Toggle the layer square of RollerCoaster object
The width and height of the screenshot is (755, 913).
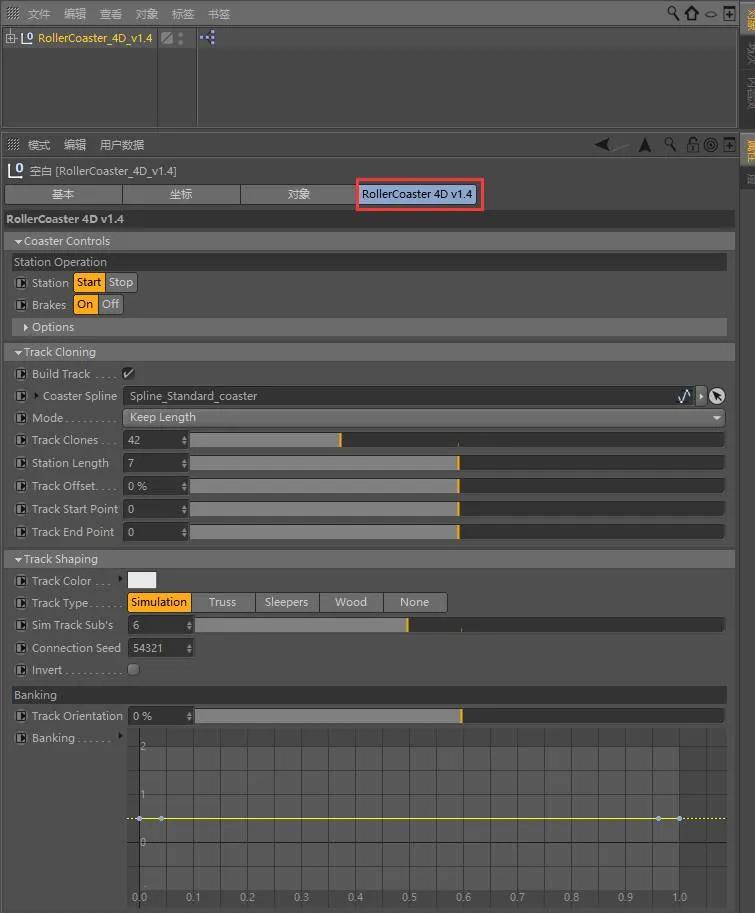click(167, 38)
